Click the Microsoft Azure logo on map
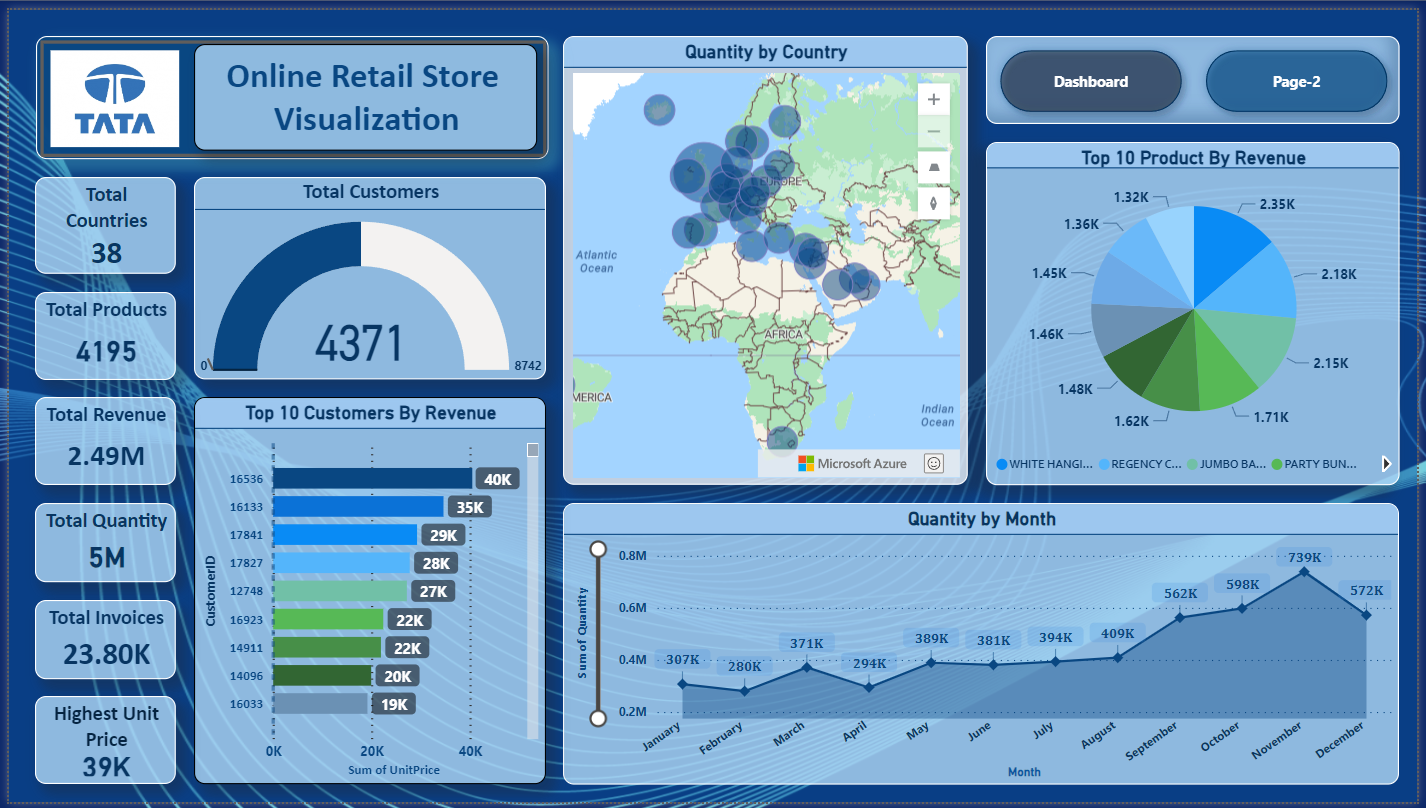Image resolution: width=1426 pixels, height=808 pixels. 852,463
